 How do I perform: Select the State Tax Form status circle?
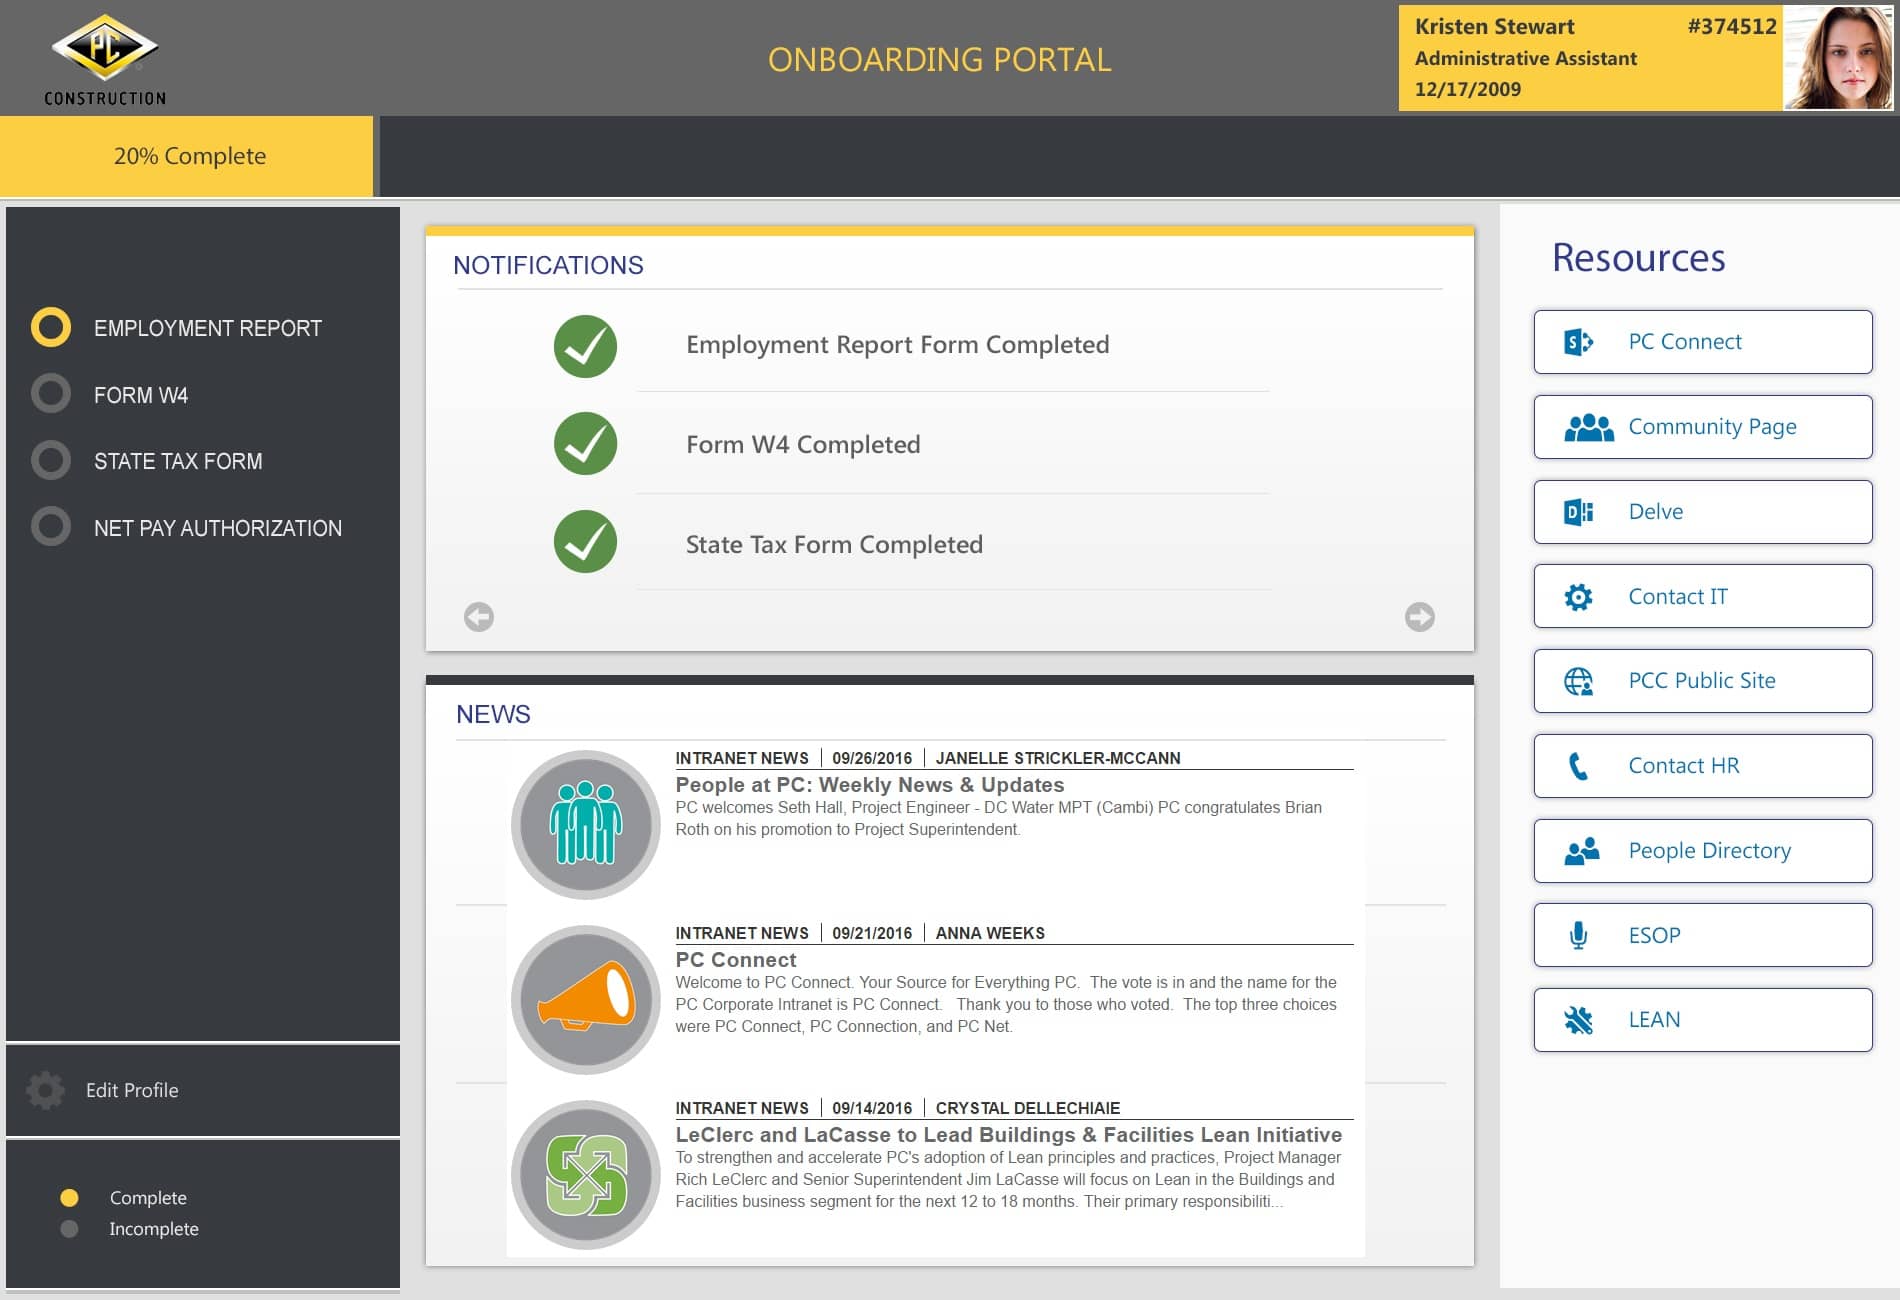click(x=51, y=460)
